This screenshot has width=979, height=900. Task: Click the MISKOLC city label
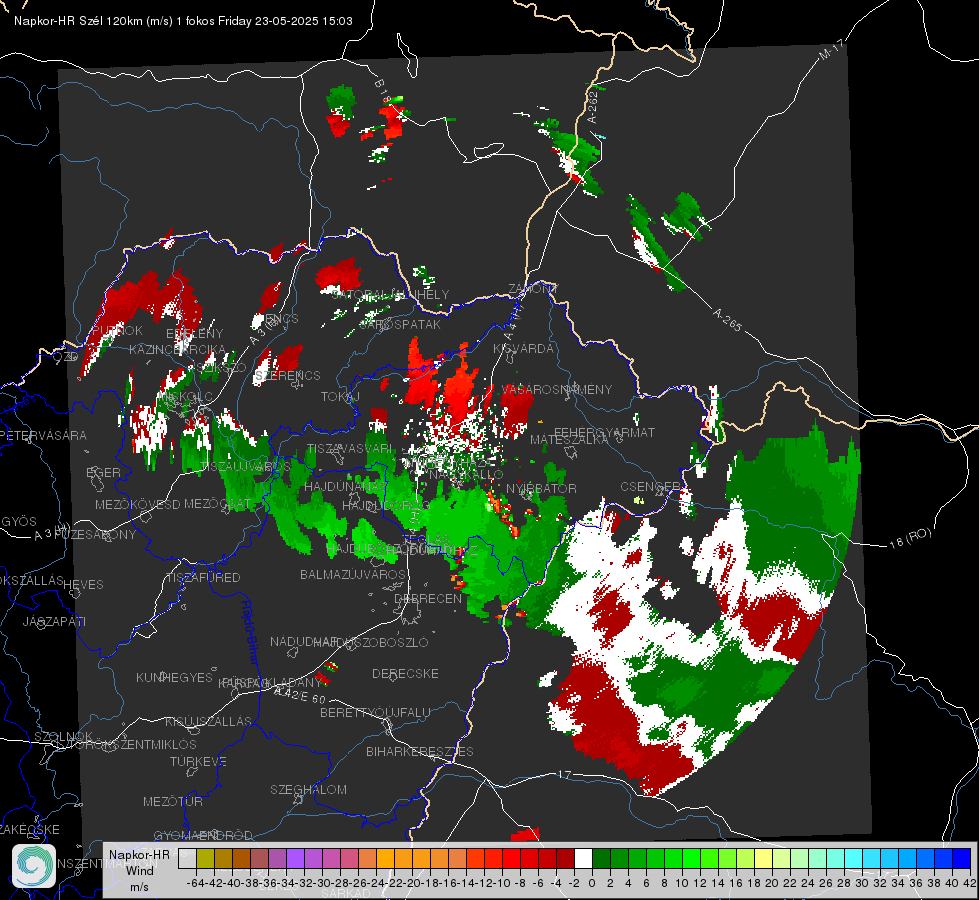coord(185,397)
